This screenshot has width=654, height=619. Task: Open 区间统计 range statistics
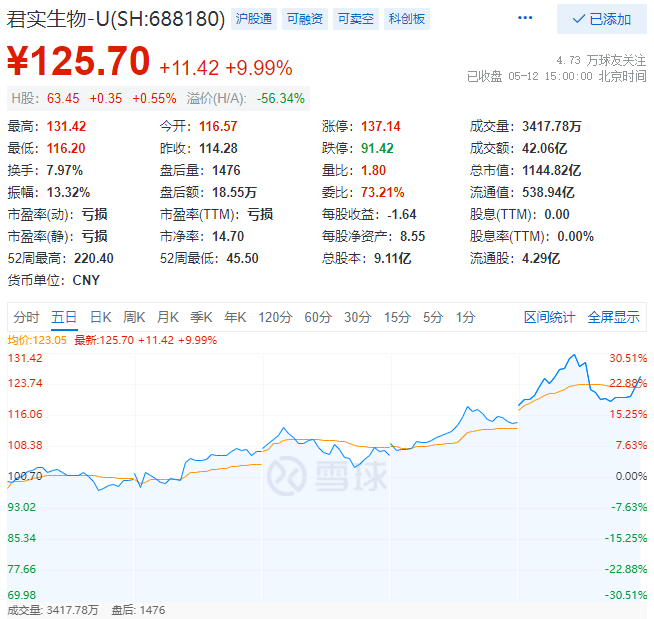pos(549,317)
